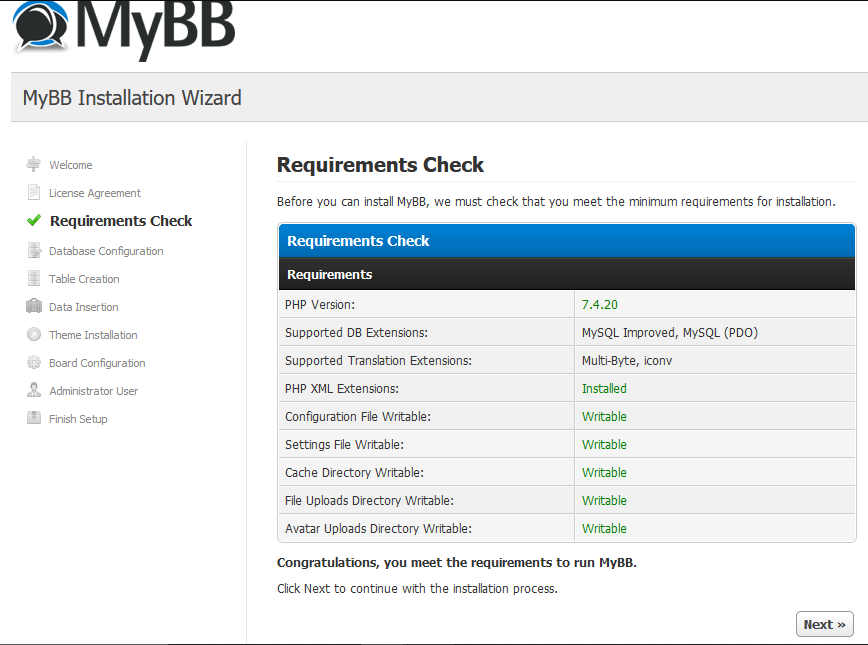Select the License Agreement step label
This screenshot has height=645, width=868.
coord(95,193)
